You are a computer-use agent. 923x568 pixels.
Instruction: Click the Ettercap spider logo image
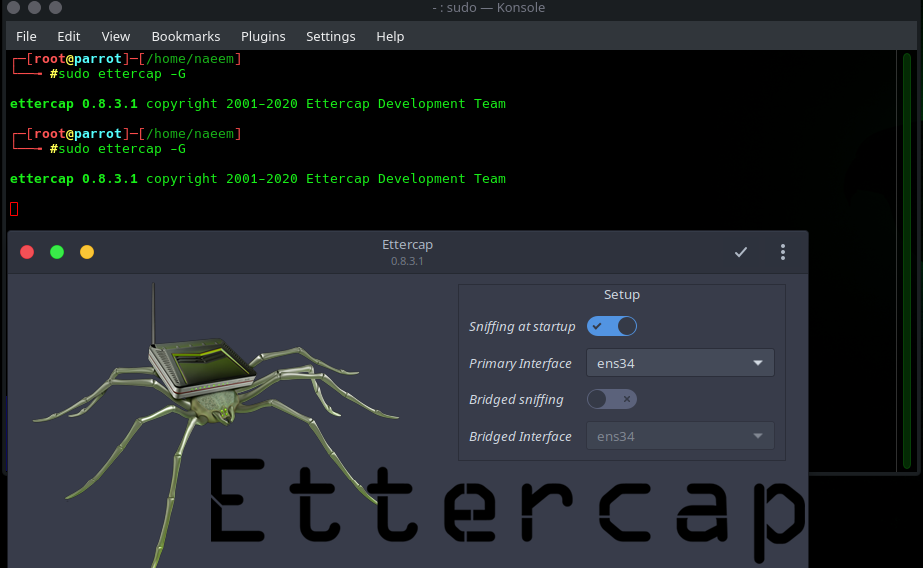point(215,424)
